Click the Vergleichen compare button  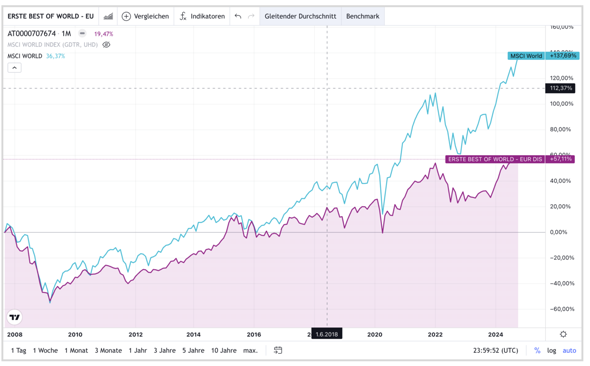click(146, 16)
